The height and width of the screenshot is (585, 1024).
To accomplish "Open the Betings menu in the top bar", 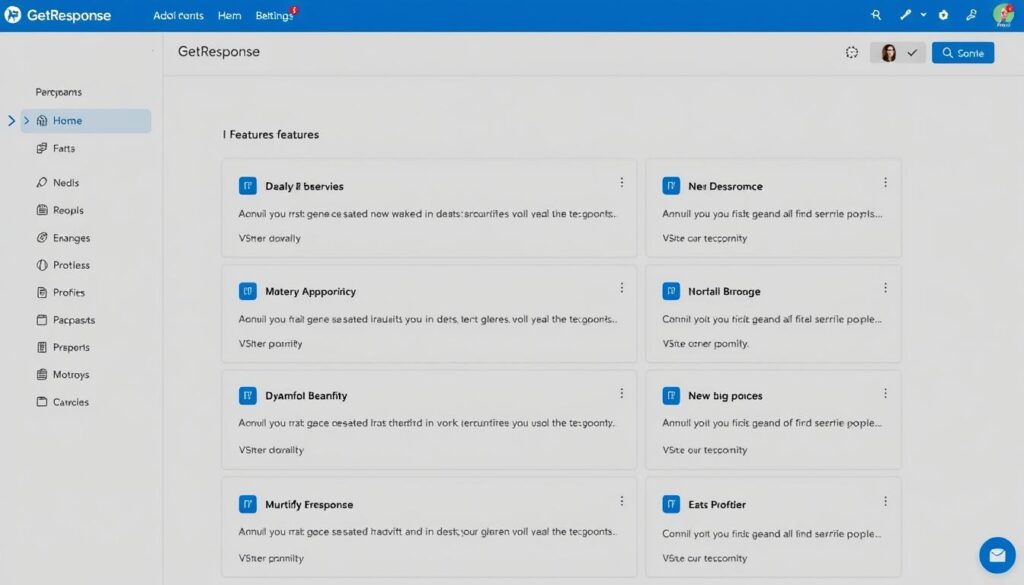I will (275, 16).
